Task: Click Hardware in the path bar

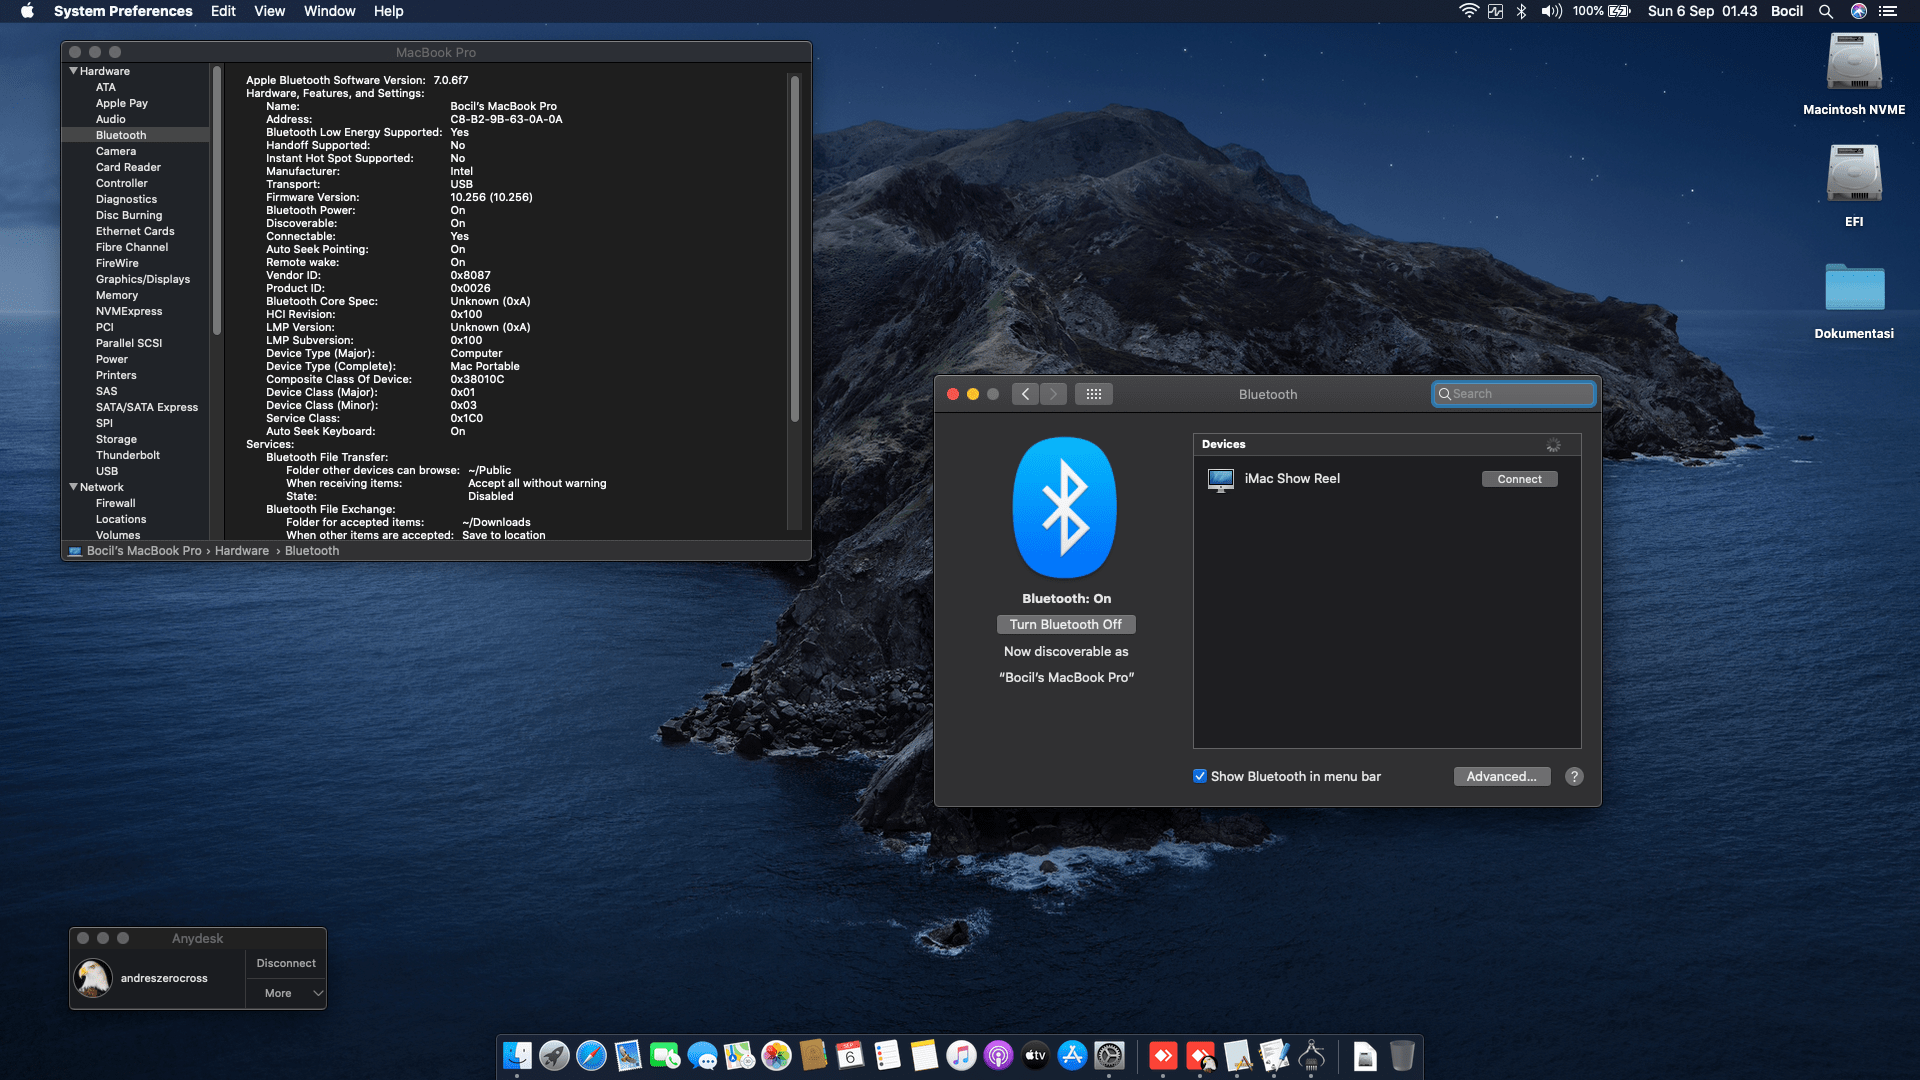Action: point(242,551)
